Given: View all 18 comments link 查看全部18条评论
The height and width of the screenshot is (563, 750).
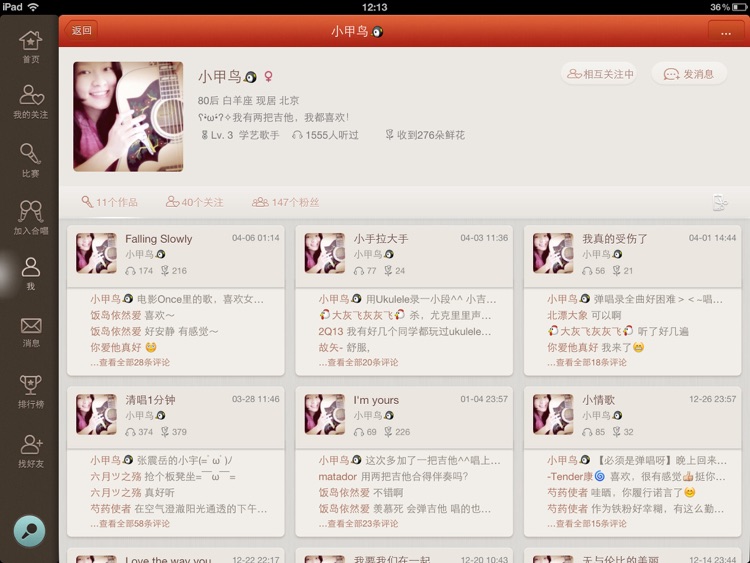Looking at the screenshot, I should pos(587,363).
